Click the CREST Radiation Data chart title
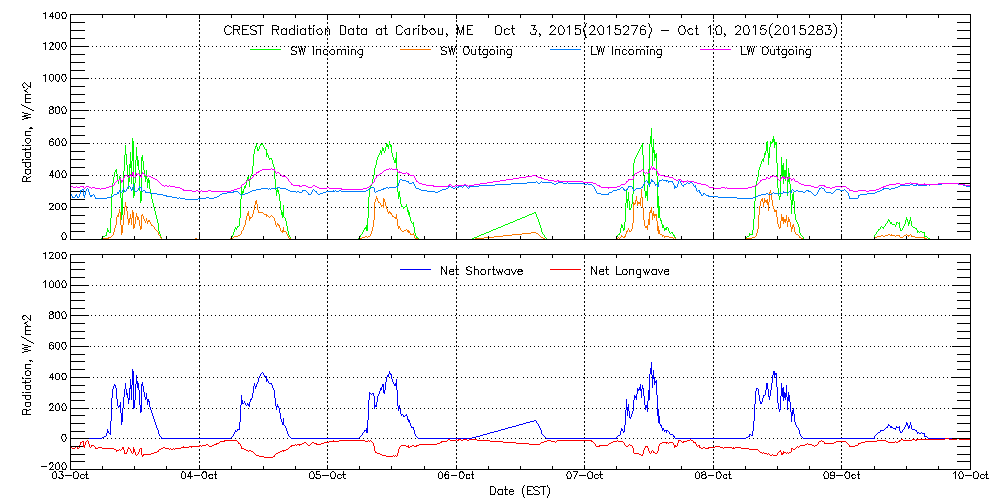The image size is (1000, 500). click(530, 31)
